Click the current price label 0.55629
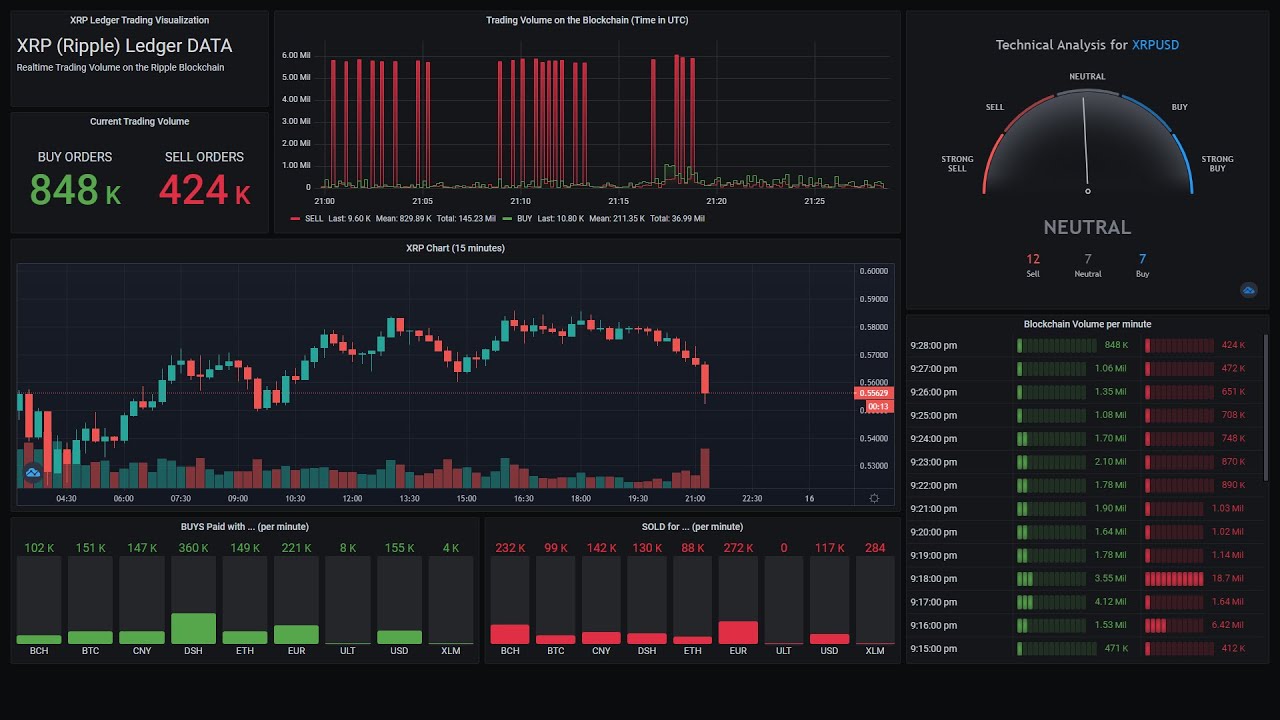The width and height of the screenshot is (1280, 720). 873,393
